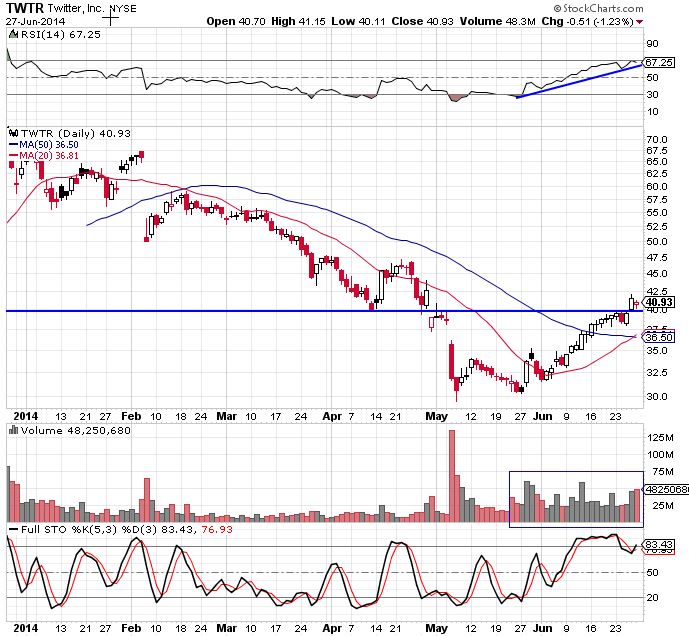Click the date 27-Jun-2014

35,22
